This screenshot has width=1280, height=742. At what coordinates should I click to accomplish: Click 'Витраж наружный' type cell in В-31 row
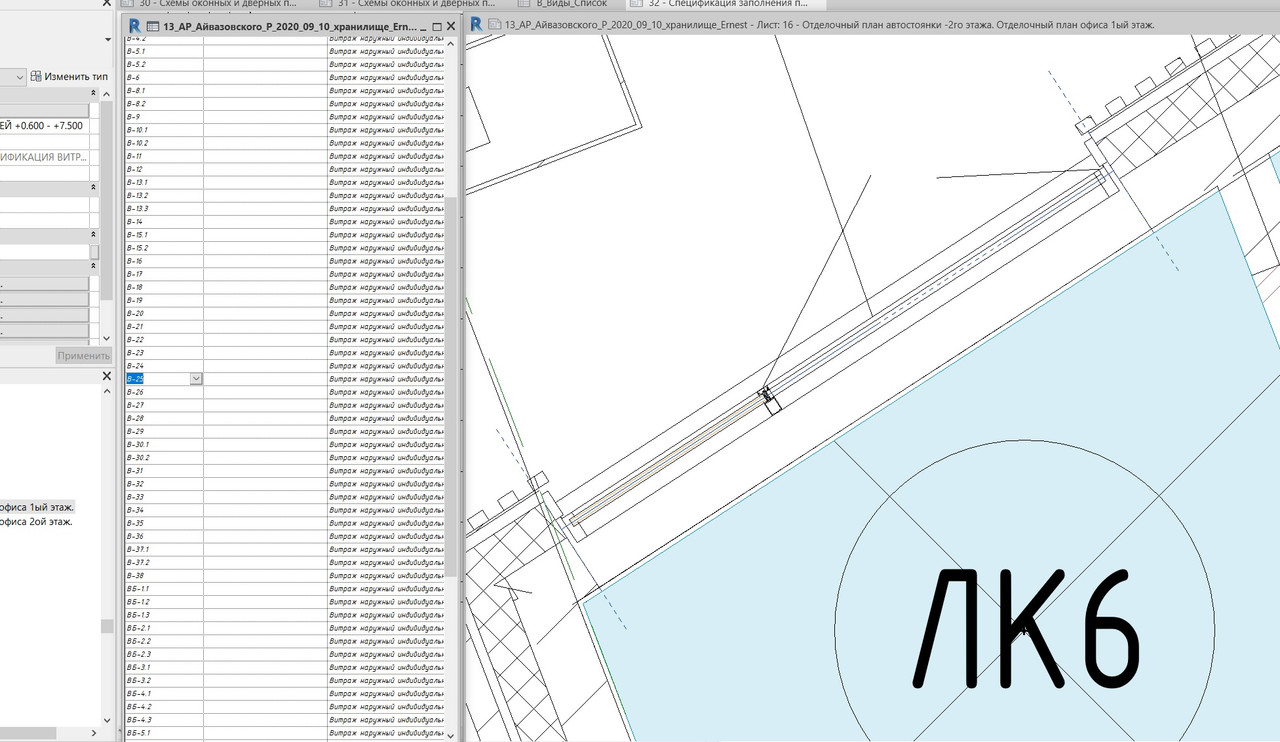pyautogui.click(x=387, y=470)
